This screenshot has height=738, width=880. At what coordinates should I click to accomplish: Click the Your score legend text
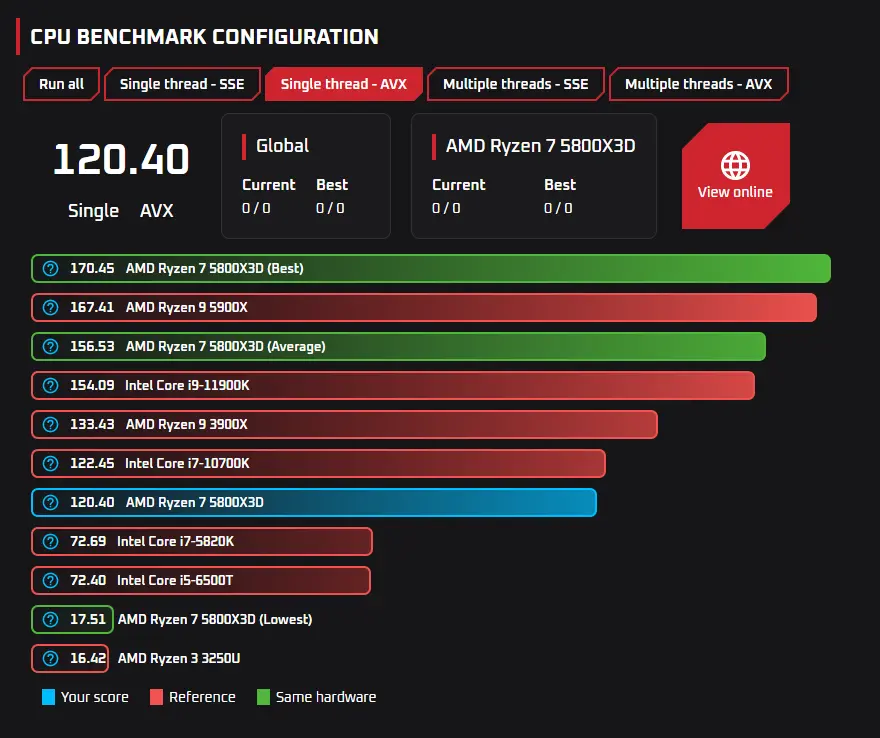[95, 697]
